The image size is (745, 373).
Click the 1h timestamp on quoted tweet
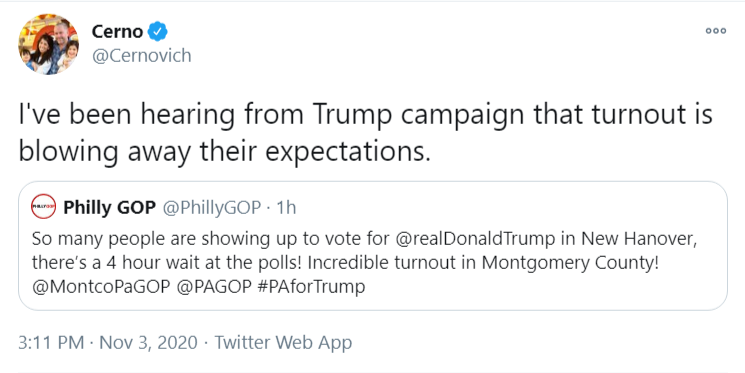(286, 207)
